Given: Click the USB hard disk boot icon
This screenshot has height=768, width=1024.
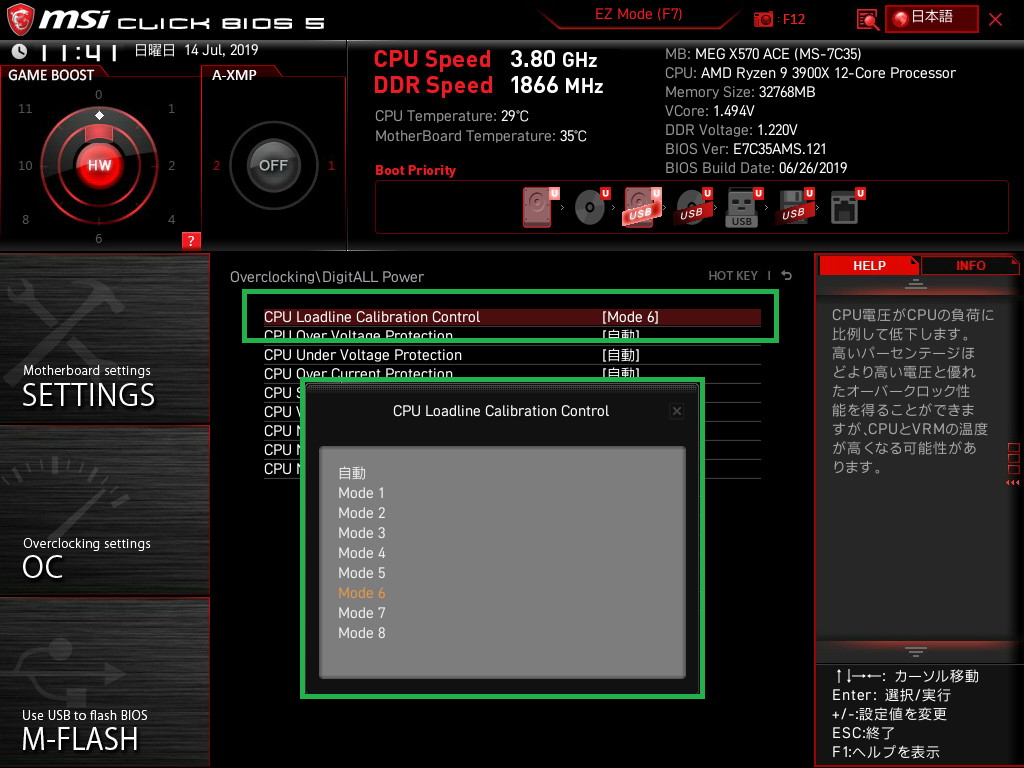Looking at the screenshot, I should (x=641, y=207).
